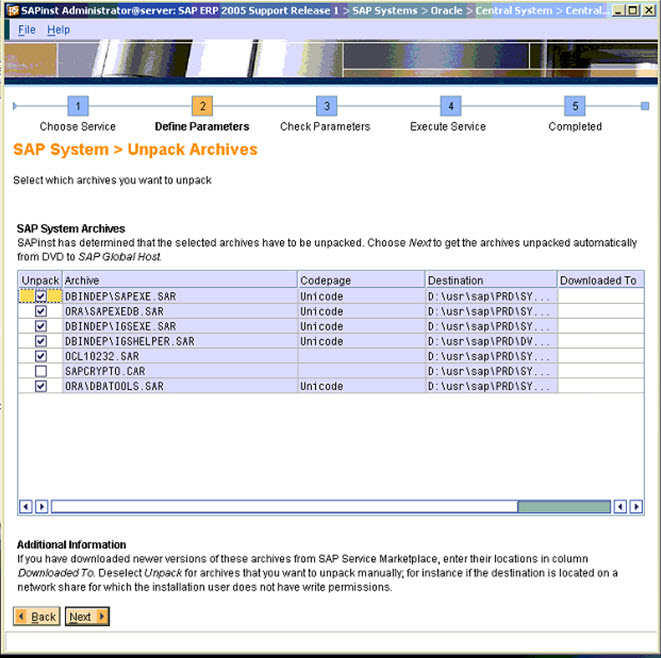Select the DBINDEP\IGSHELPER.SAR archive cell
Screen dimensions: 661x658
180,341
